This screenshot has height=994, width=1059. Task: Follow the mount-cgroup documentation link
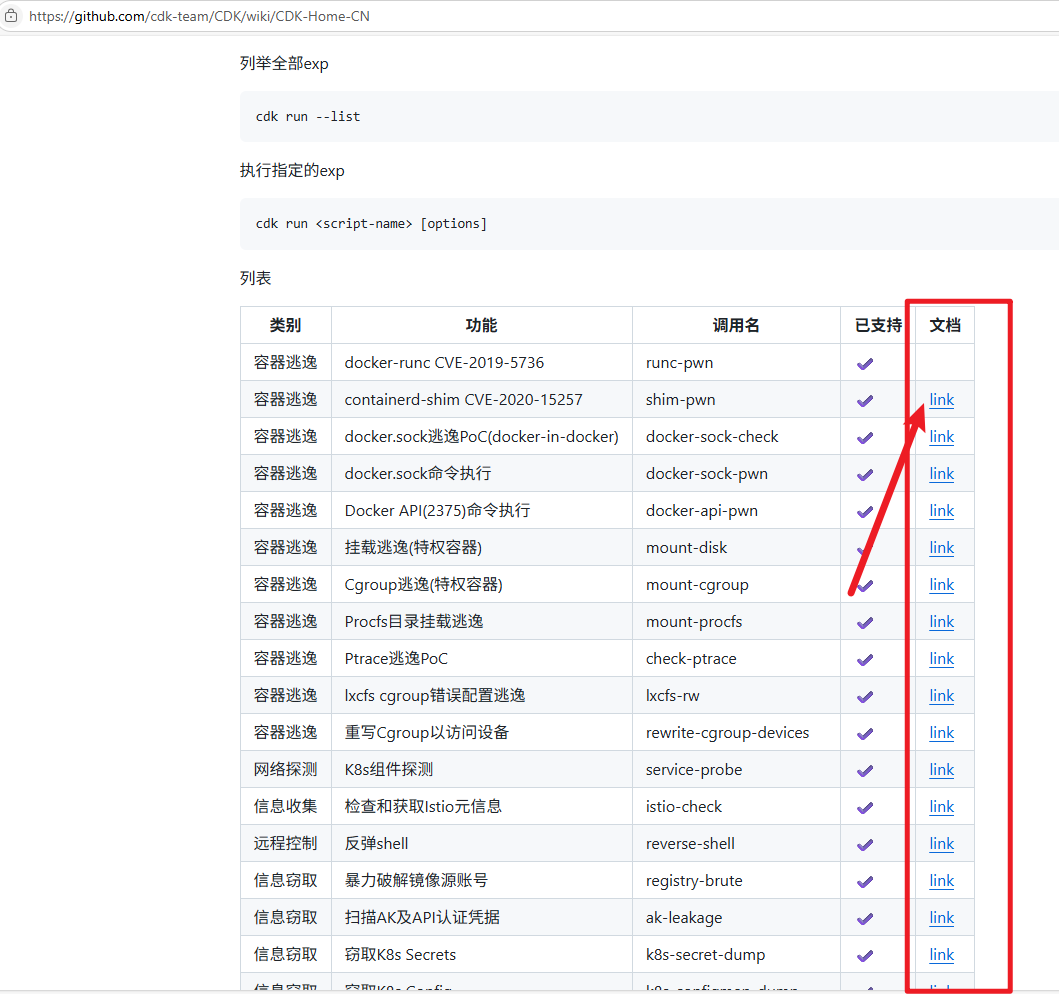[941, 585]
